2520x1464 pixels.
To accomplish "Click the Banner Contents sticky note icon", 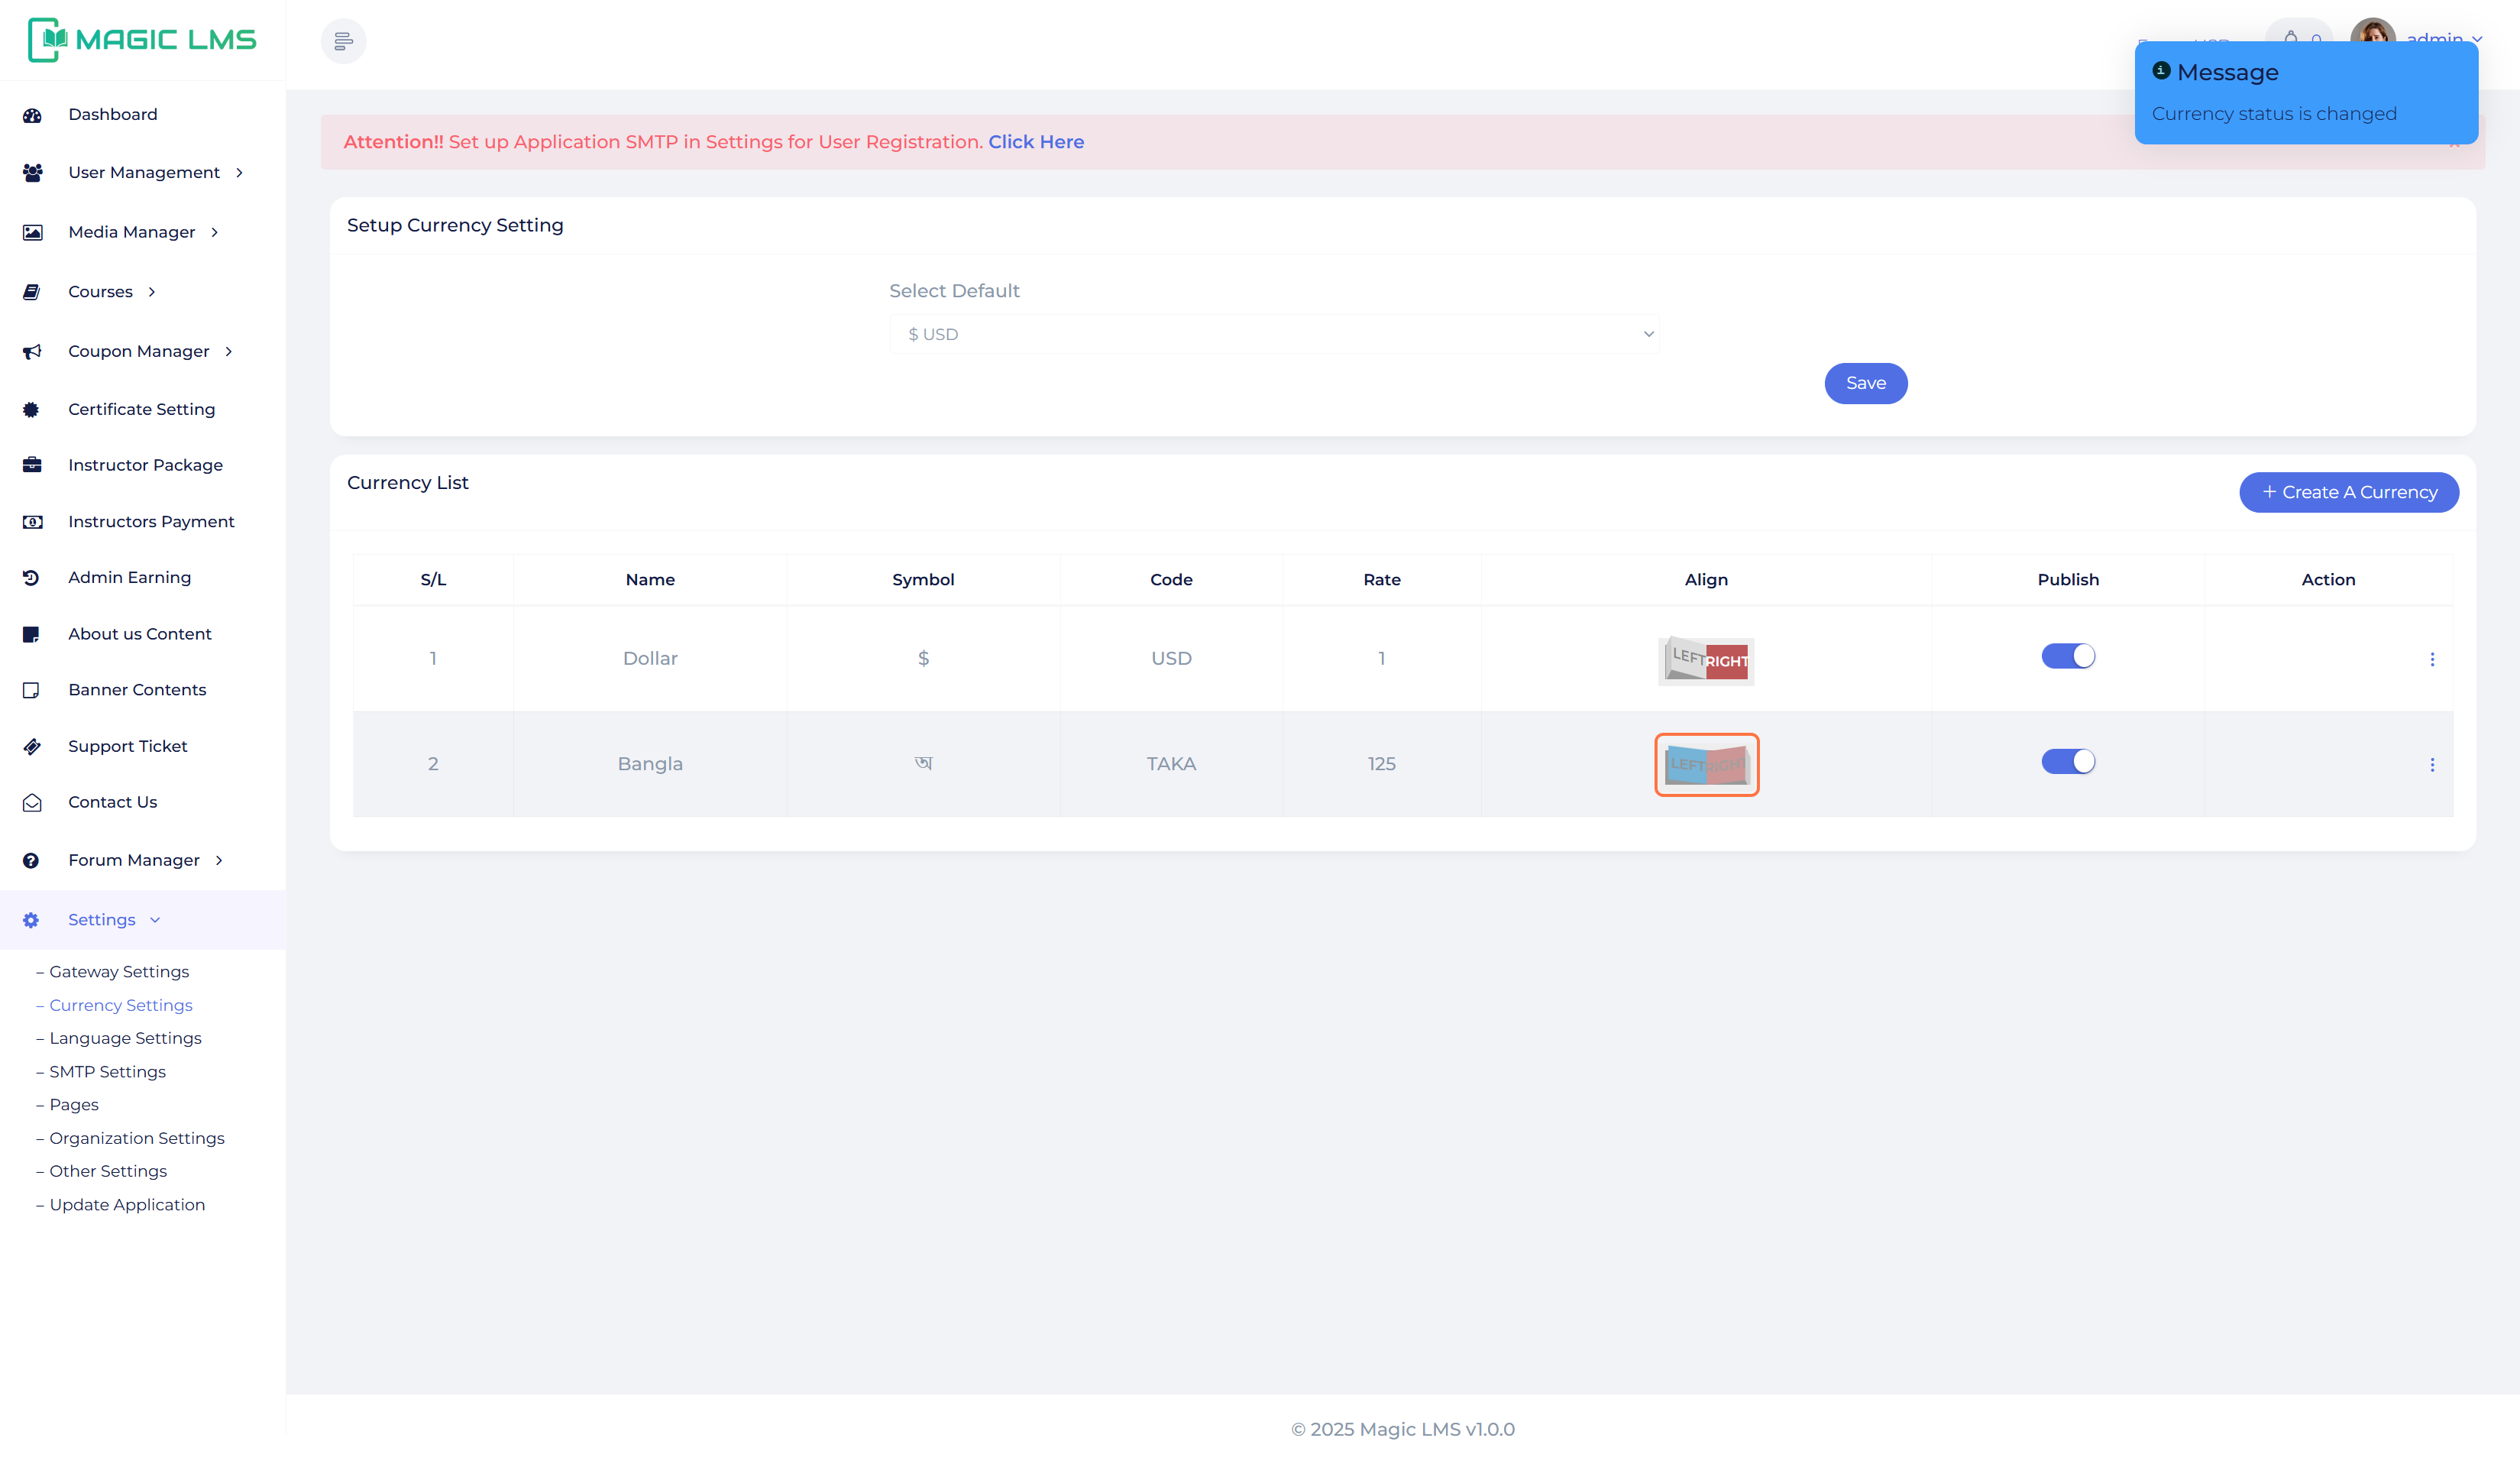I will [x=32, y=690].
